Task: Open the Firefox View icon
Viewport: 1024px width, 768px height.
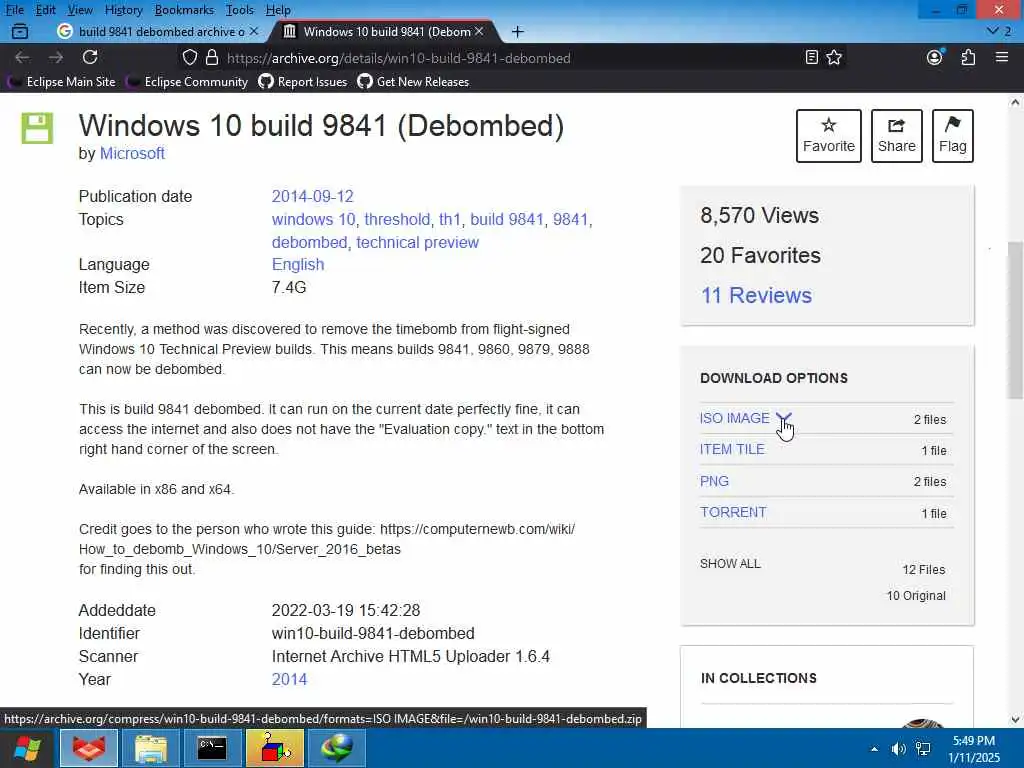Action: click(20, 31)
